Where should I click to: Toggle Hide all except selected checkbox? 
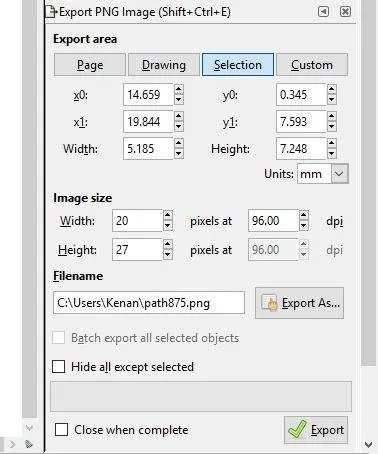59,367
